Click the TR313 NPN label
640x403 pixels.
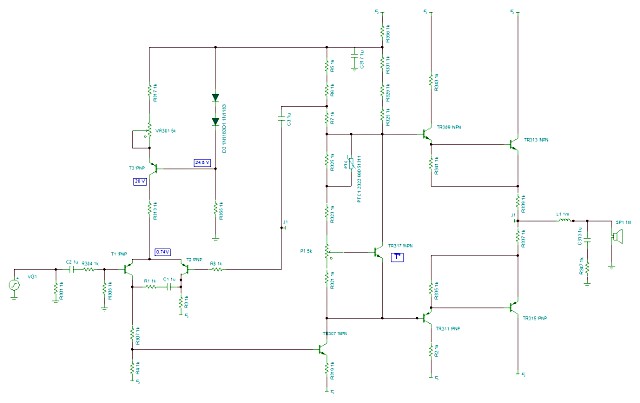pyautogui.click(x=536, y=140)
